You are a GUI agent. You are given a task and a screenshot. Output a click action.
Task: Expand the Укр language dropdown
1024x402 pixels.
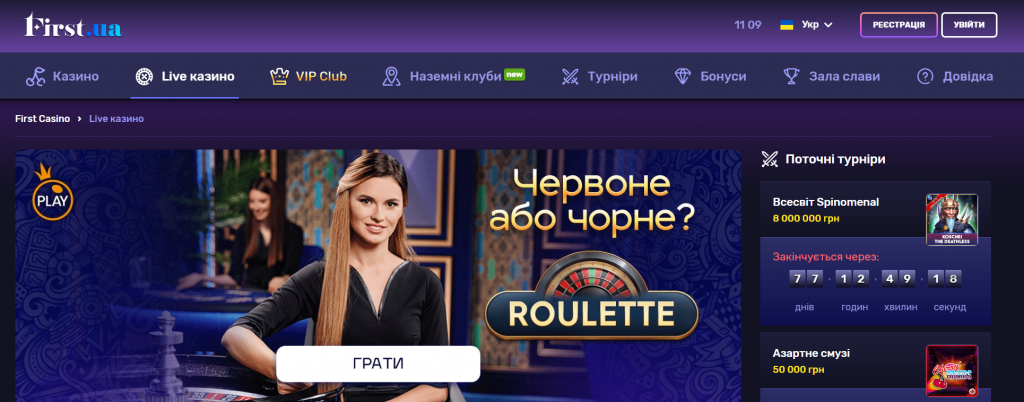(816, 25)
